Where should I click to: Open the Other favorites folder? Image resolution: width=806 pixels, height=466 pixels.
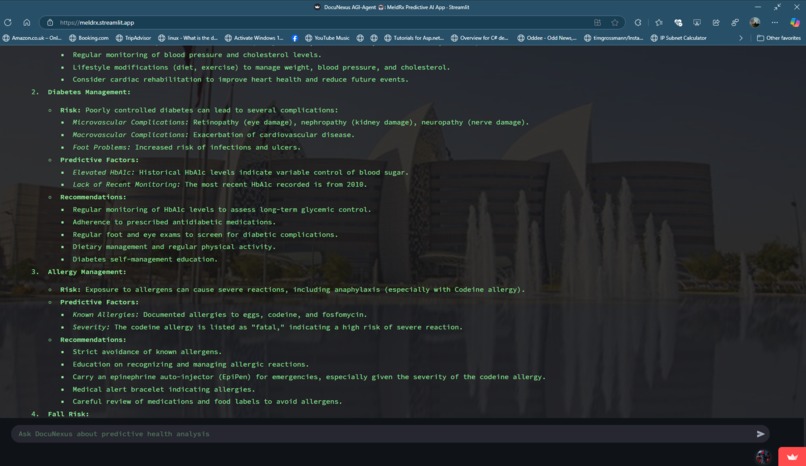[778, 38]
